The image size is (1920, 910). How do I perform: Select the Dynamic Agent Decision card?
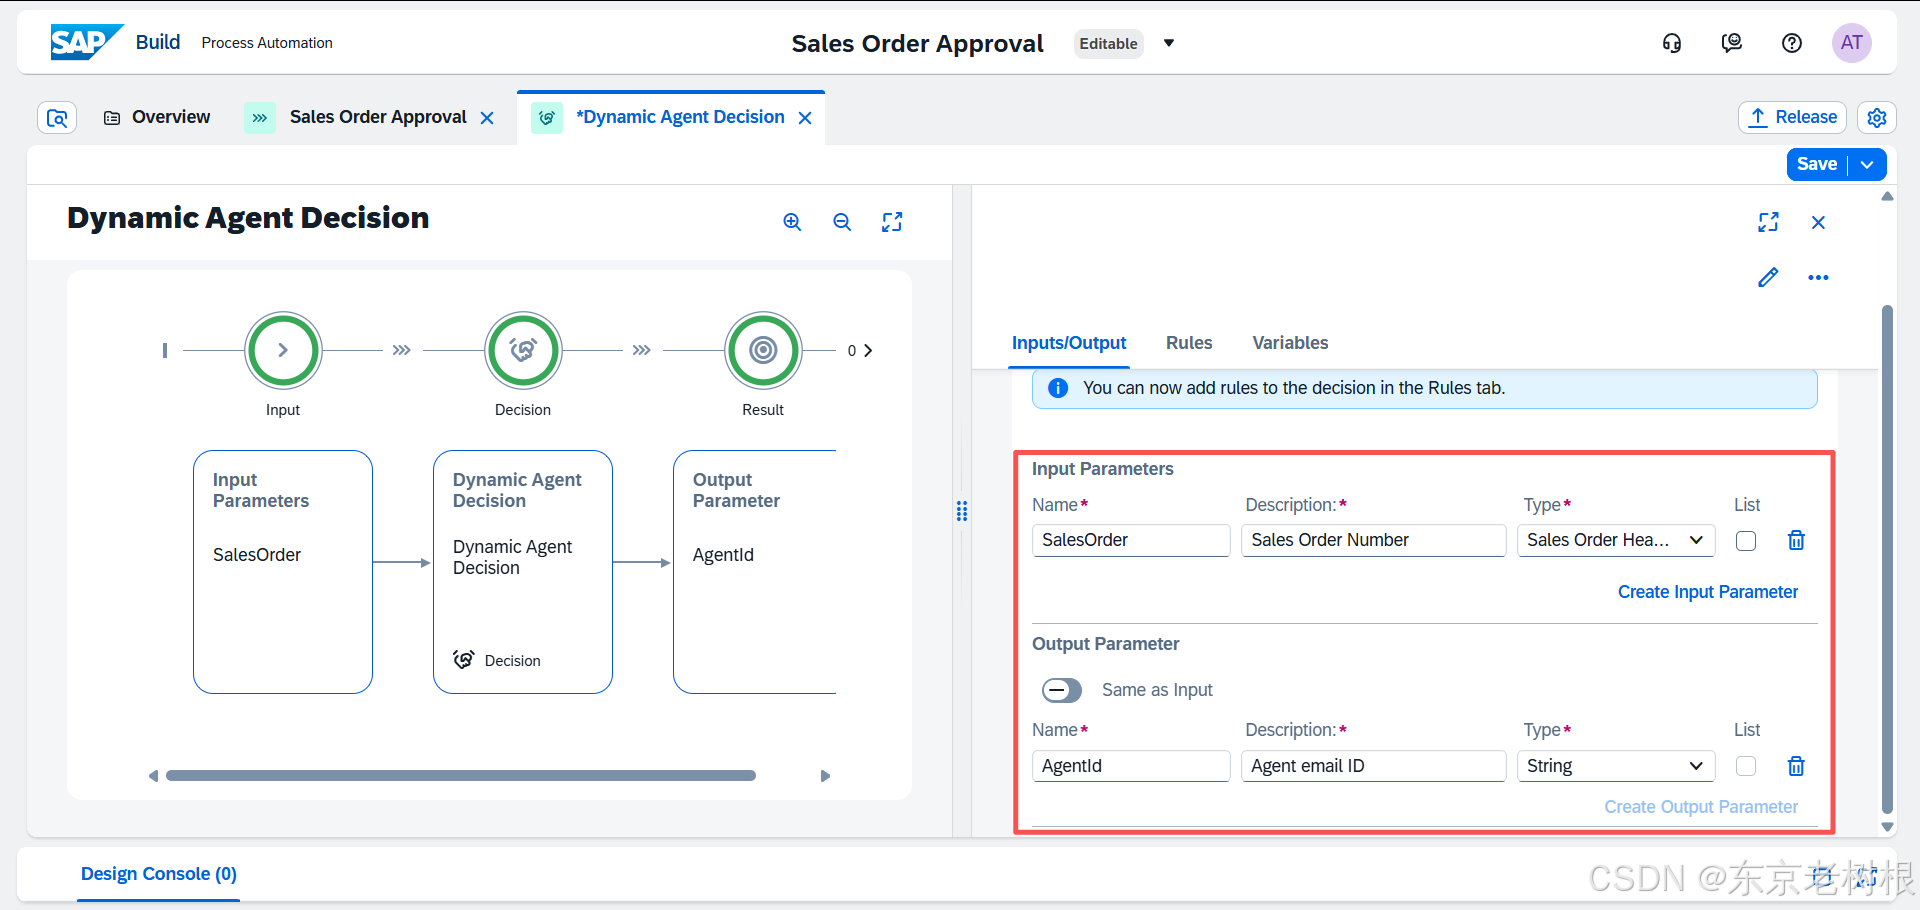click(x=523, y=572)
